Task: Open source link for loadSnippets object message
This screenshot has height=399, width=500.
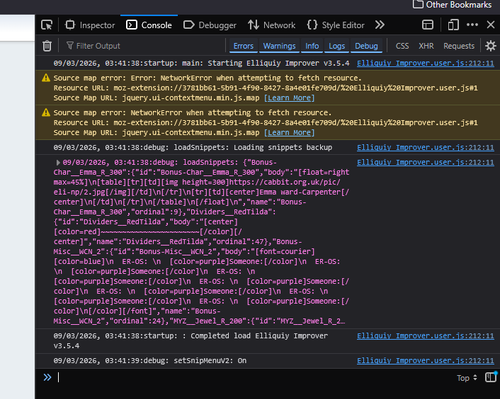Action: [x=425, y=162]
